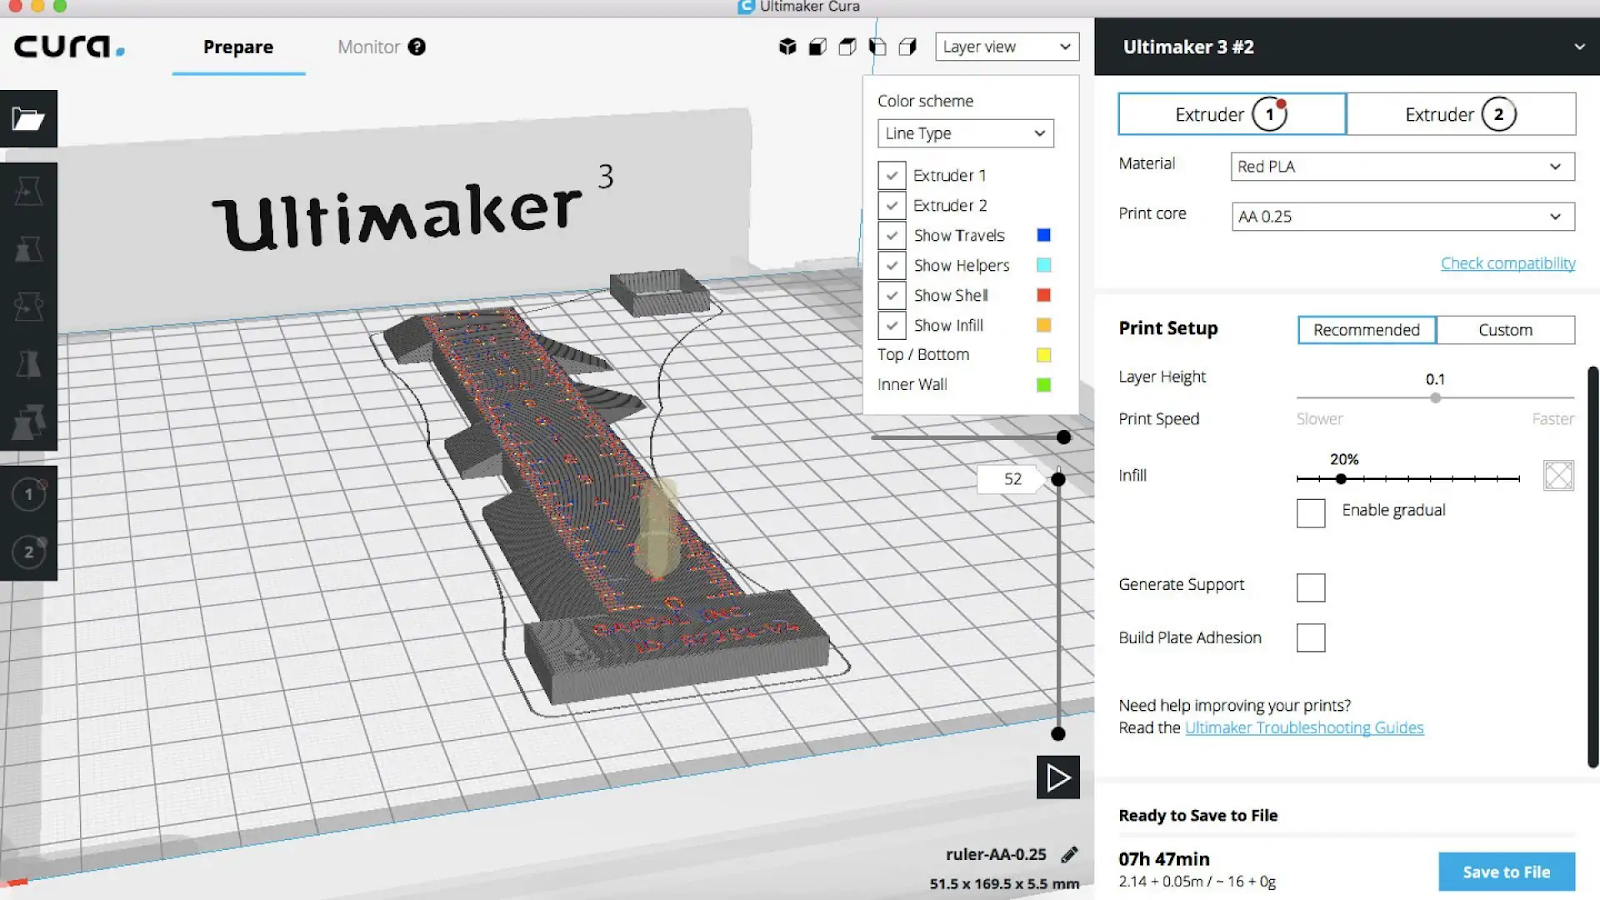Open the Red PLA material dropdown
The height and width of the screenshot is (900, 1600).
coord(1402,167)
